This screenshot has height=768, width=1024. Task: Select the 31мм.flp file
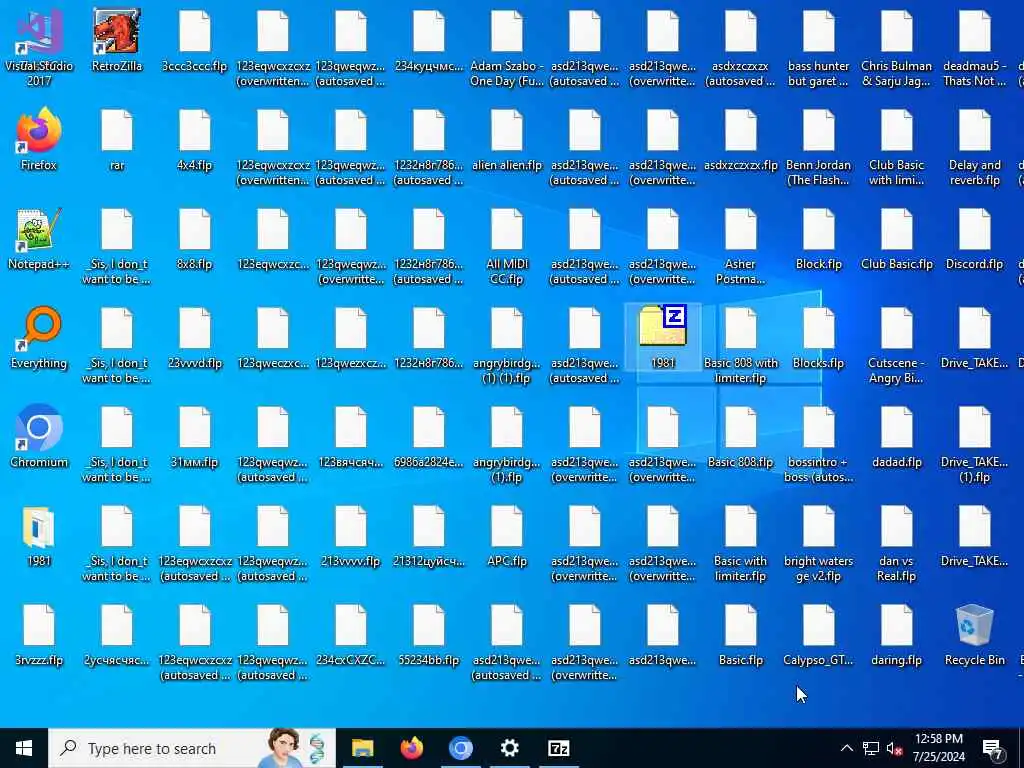click(x=195, y=438)
